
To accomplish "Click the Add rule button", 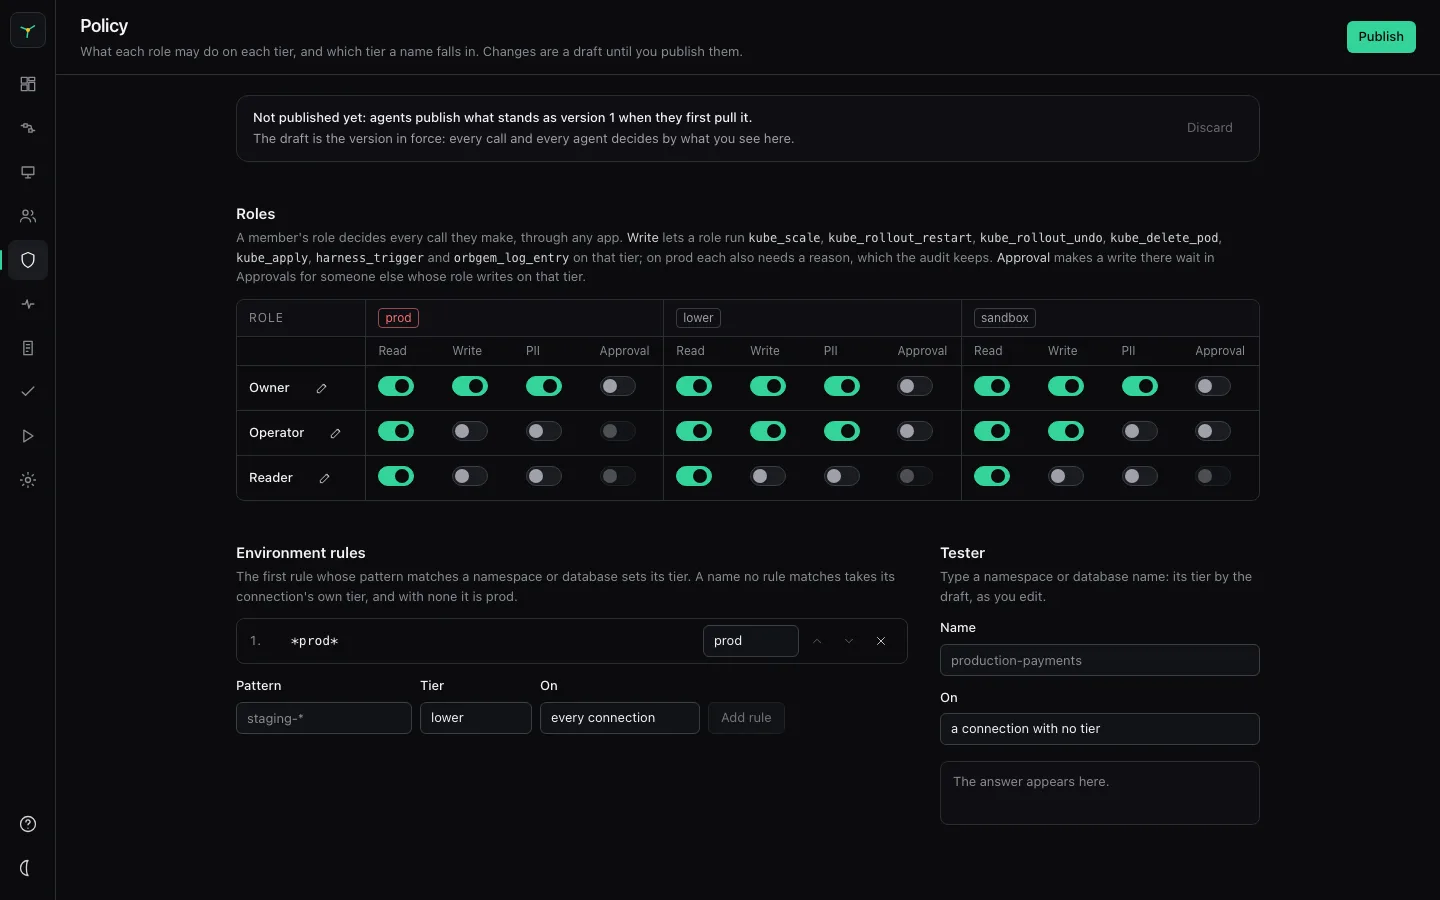I will [746, 718].
